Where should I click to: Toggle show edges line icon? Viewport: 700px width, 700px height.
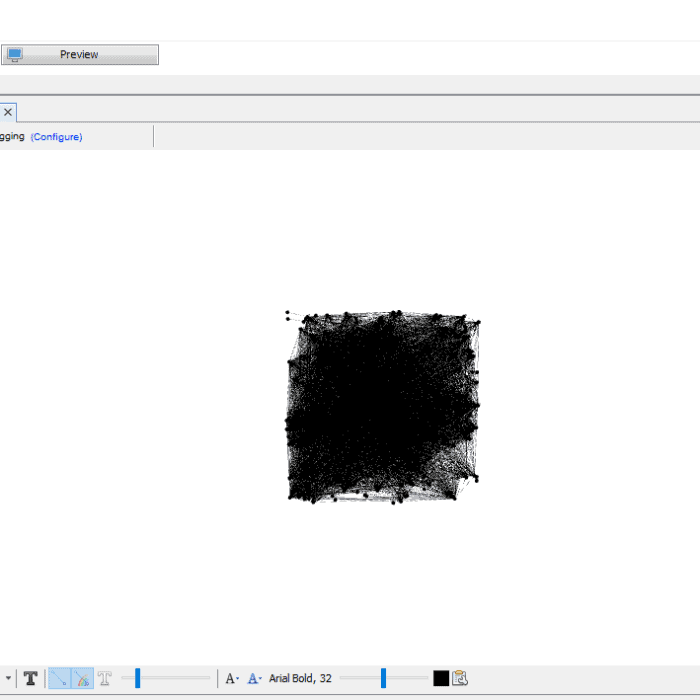[59, 679]
